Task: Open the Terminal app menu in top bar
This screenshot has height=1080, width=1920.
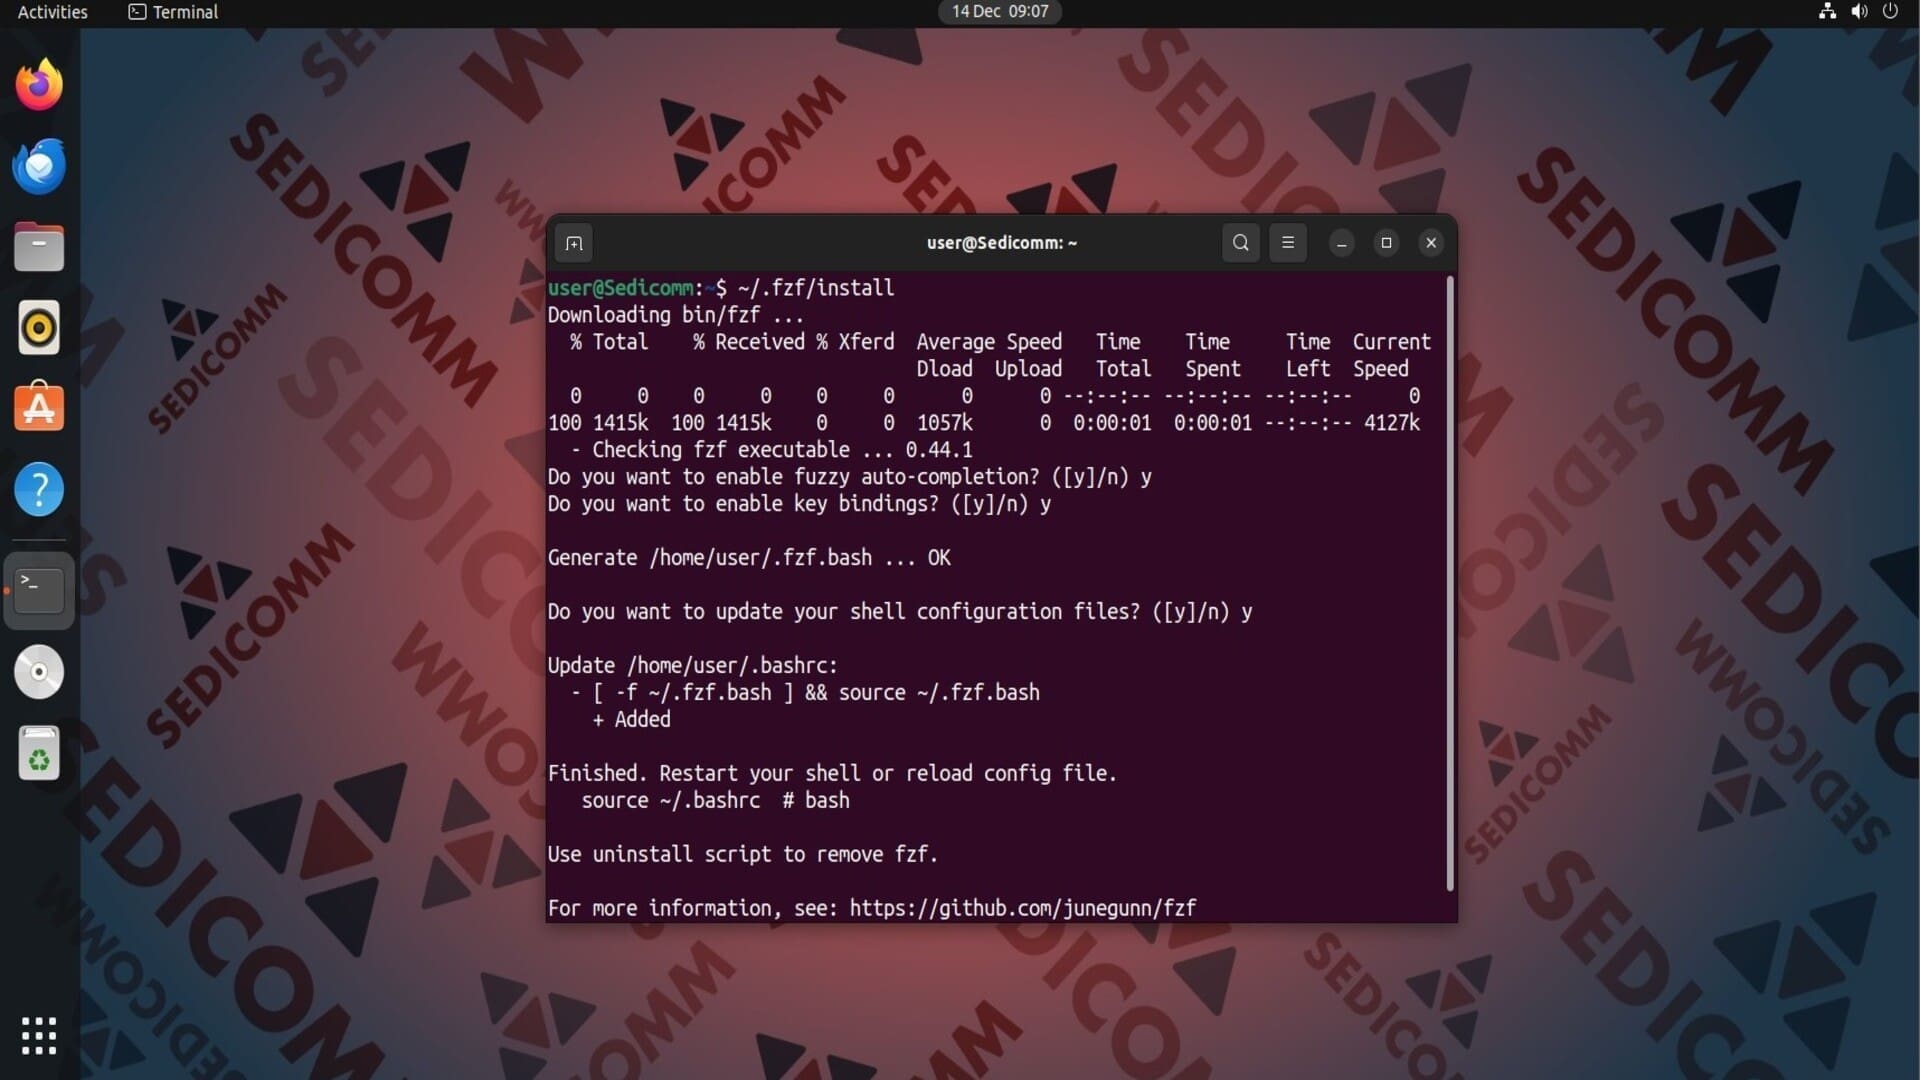Action: coord(173,12)
